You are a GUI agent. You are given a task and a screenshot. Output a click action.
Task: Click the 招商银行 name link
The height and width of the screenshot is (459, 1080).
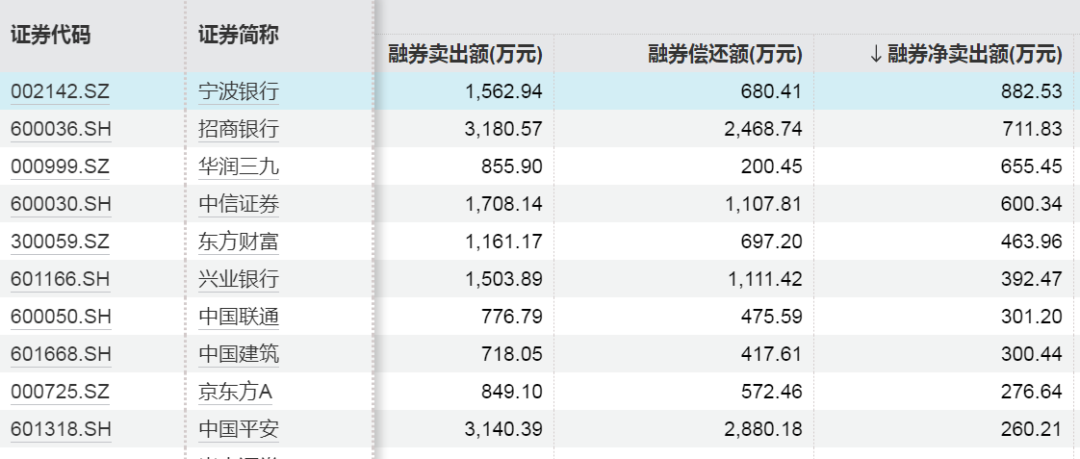click(x=238, y=129)
